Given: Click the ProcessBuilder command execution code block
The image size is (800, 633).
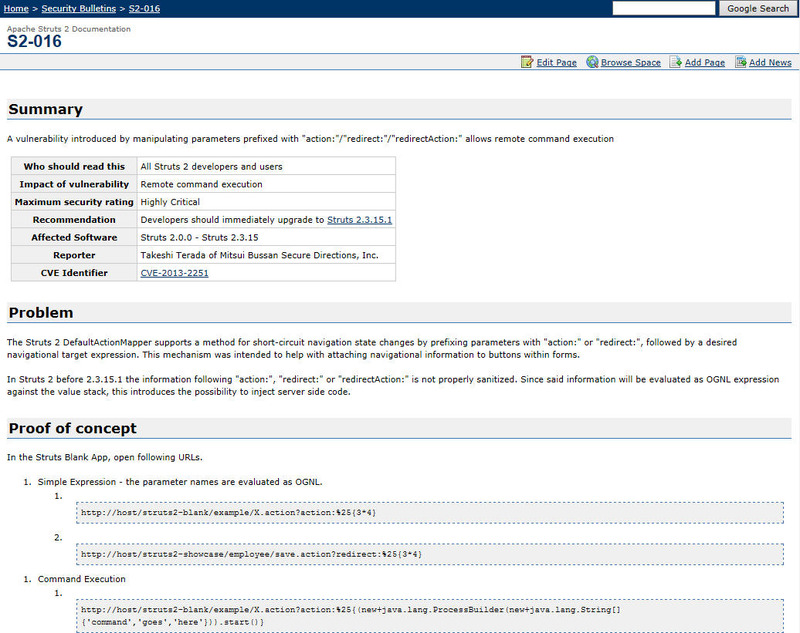Looking at the screenshot, I should click(x=429, y=615).
